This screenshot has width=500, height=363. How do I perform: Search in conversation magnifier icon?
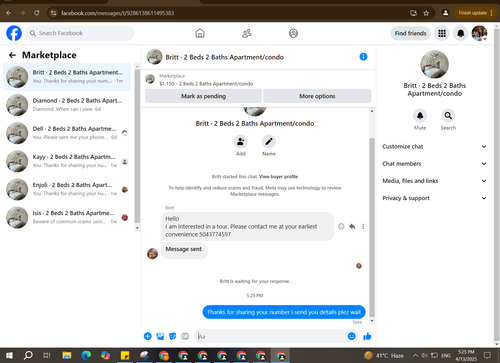(x=448, y=116)
